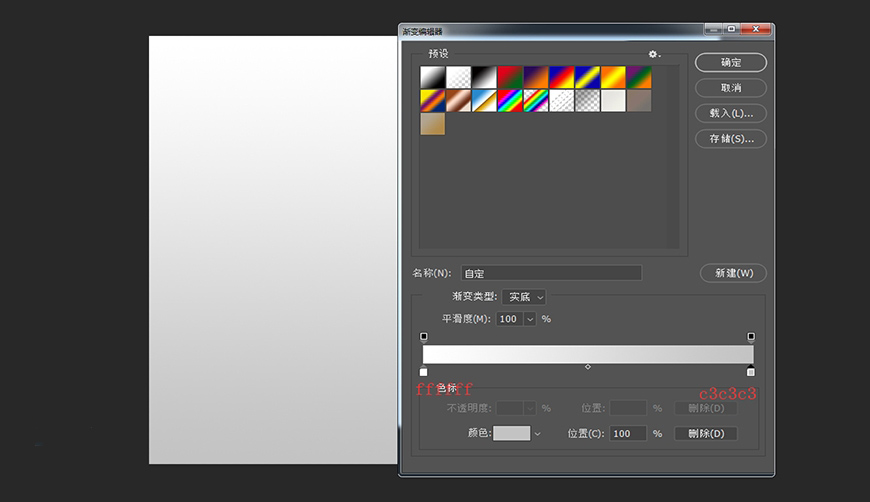Expand the 颜色 color dropdown arrow
870x502 pixels.
(537, 434)
